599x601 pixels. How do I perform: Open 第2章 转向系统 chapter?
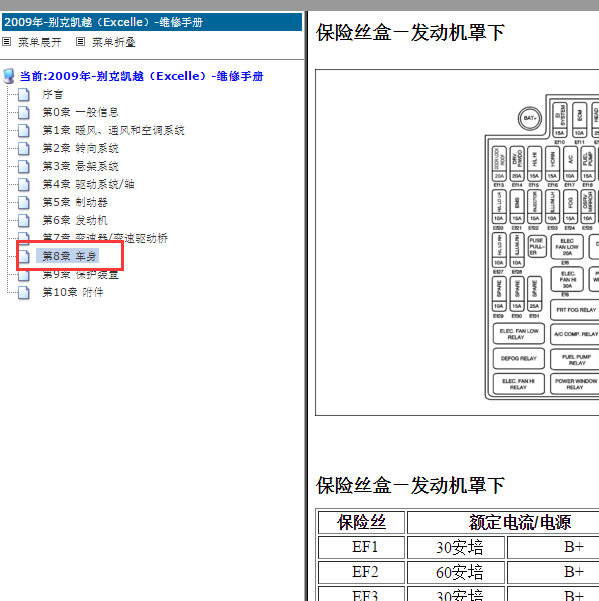80,148
